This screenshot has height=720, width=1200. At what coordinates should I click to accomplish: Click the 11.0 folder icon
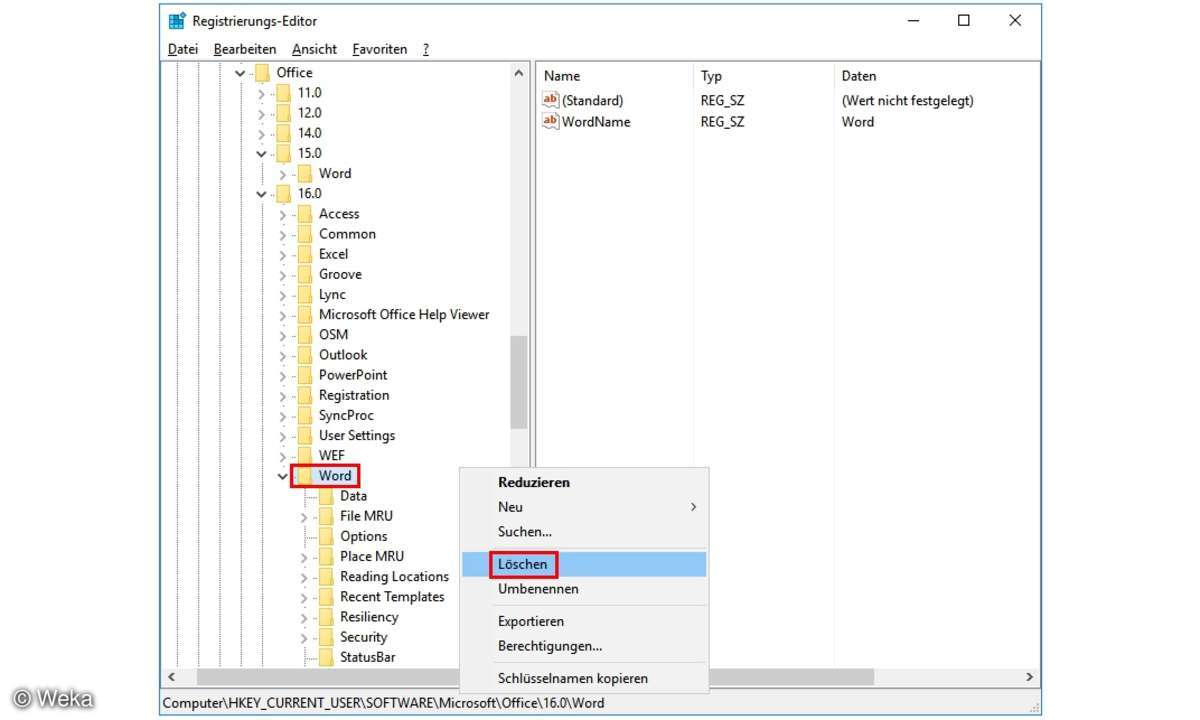coord(283,93)
